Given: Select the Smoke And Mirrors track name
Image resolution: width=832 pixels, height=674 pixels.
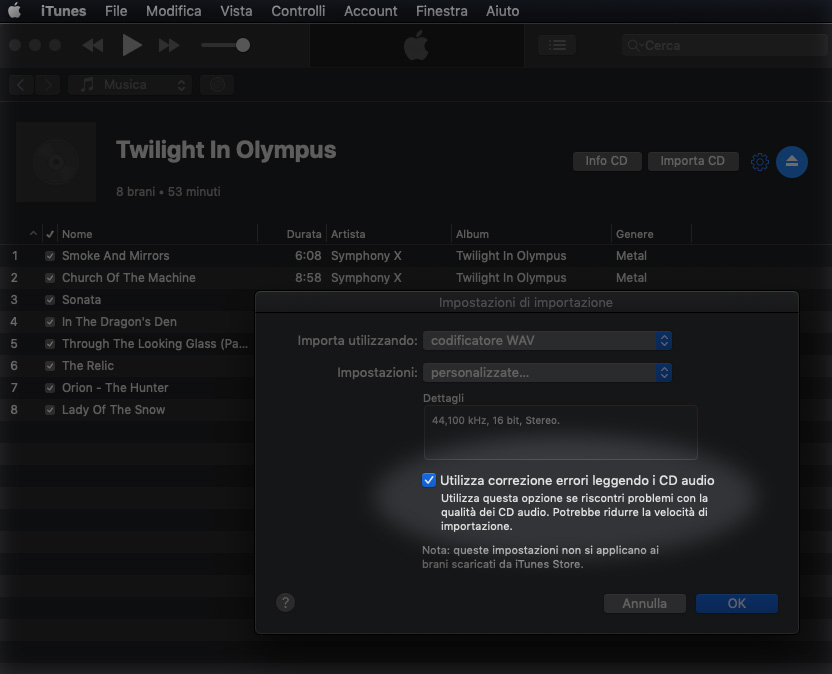Looking at the screenshot, I should 116,256.
